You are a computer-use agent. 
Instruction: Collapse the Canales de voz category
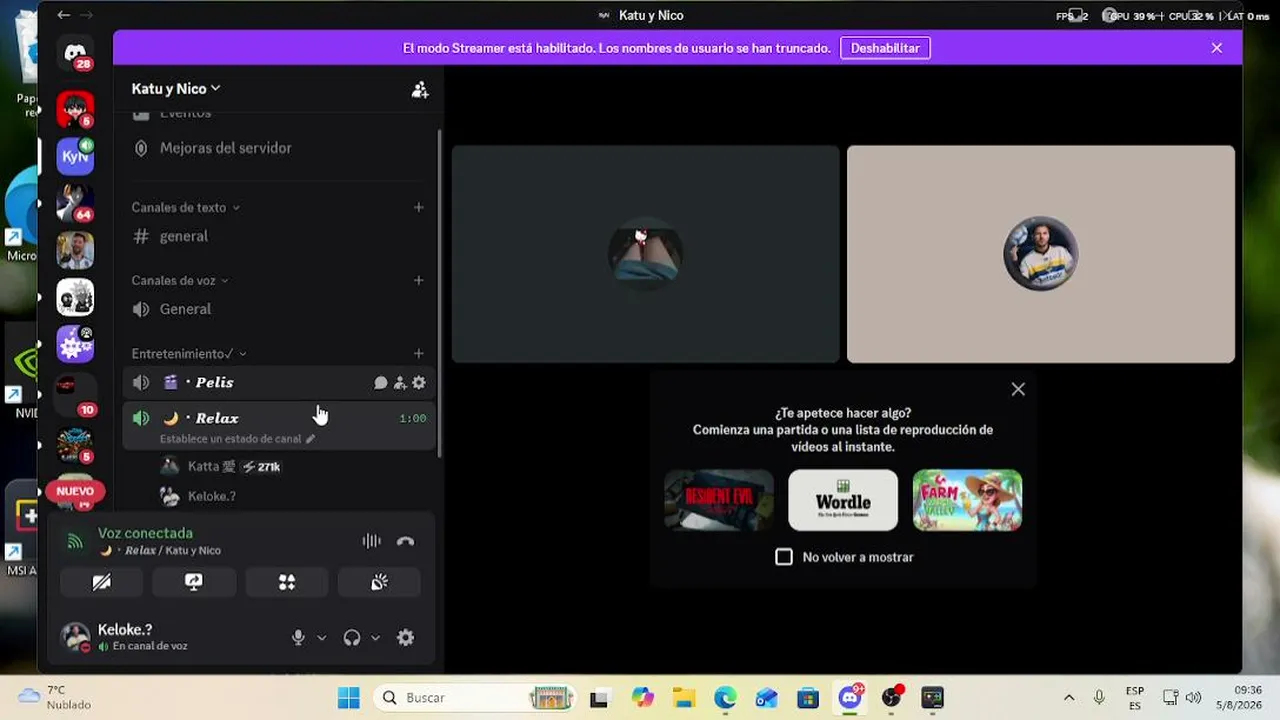coord(180,281)
